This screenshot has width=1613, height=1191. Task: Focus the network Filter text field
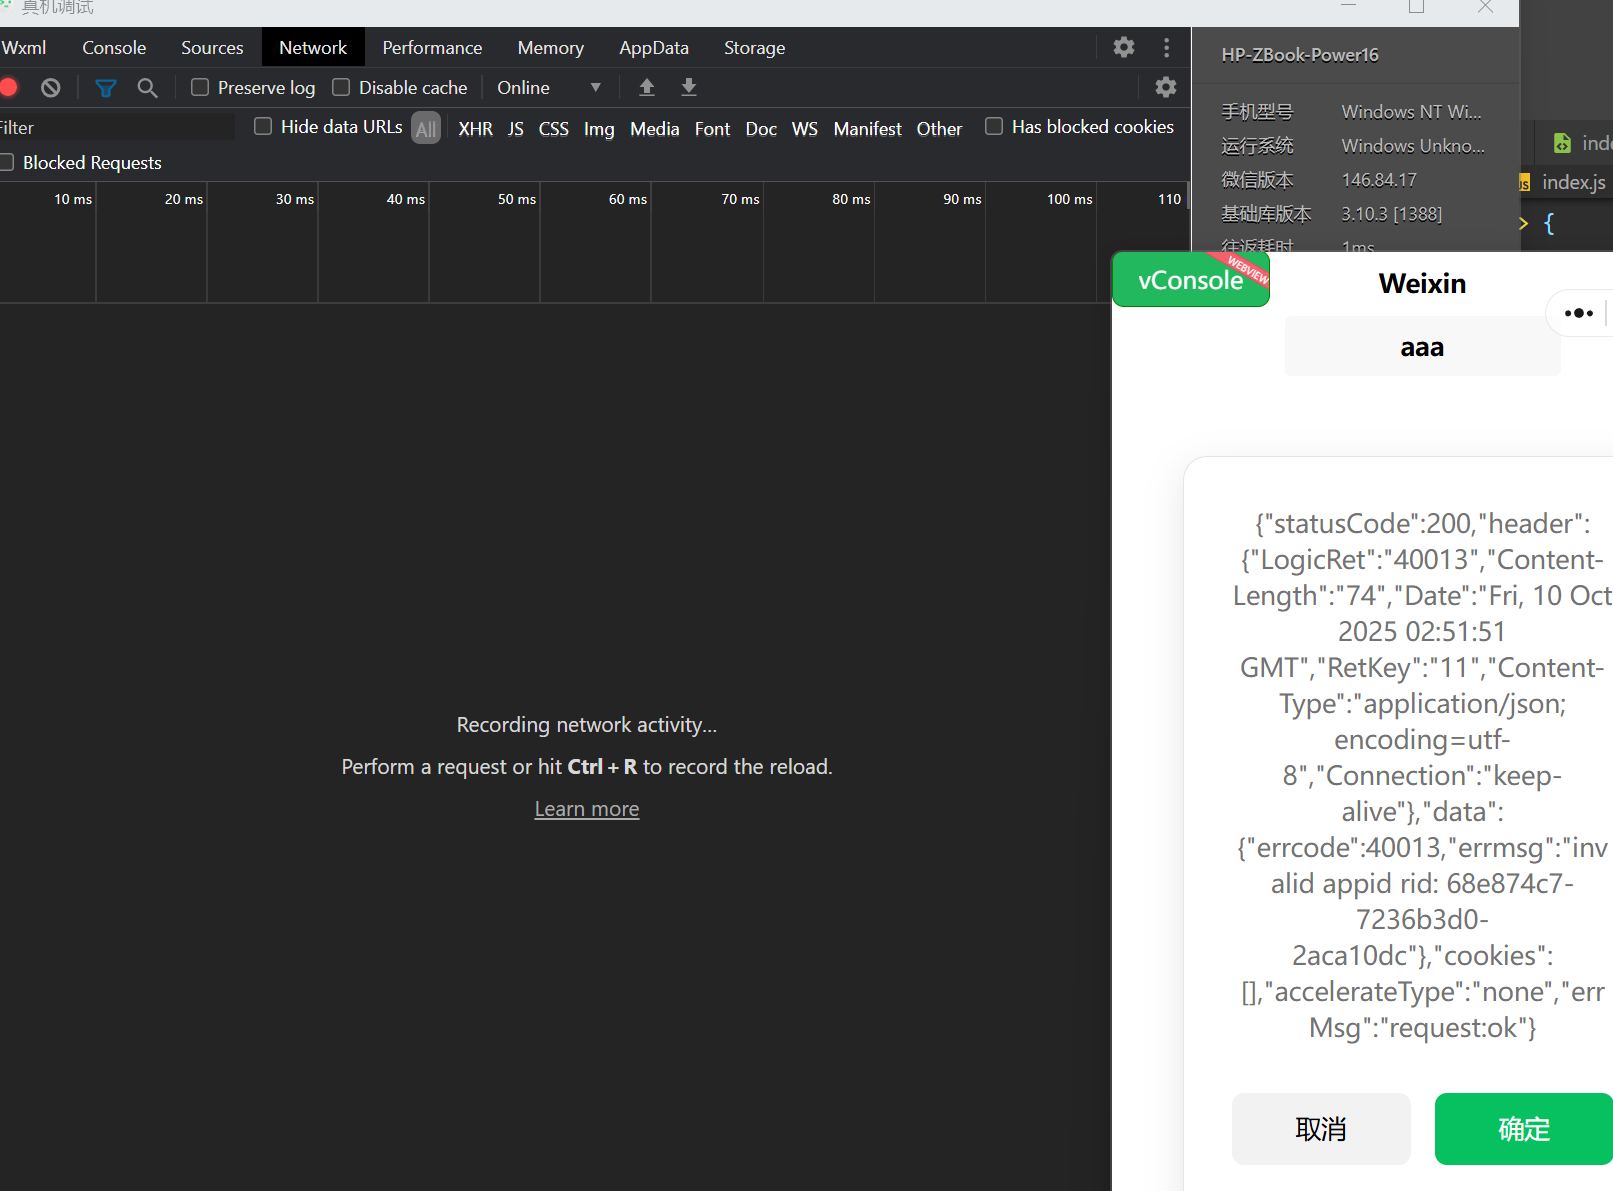(117, 127)
